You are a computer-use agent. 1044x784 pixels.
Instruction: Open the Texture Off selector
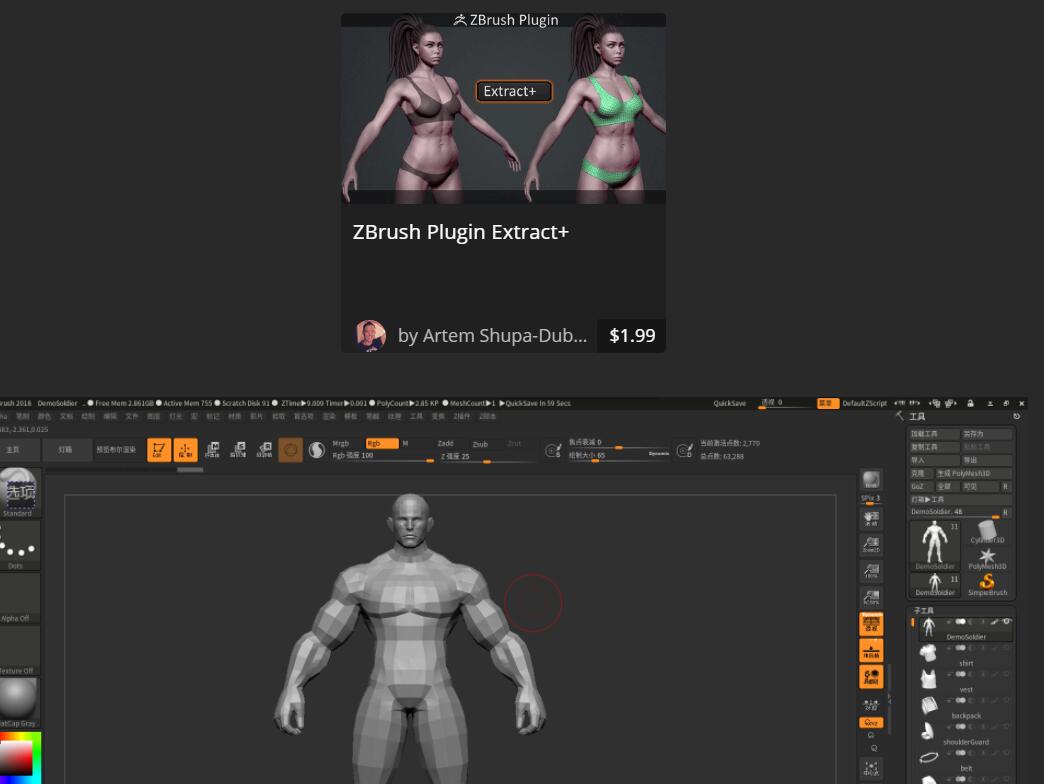[19, 650]
